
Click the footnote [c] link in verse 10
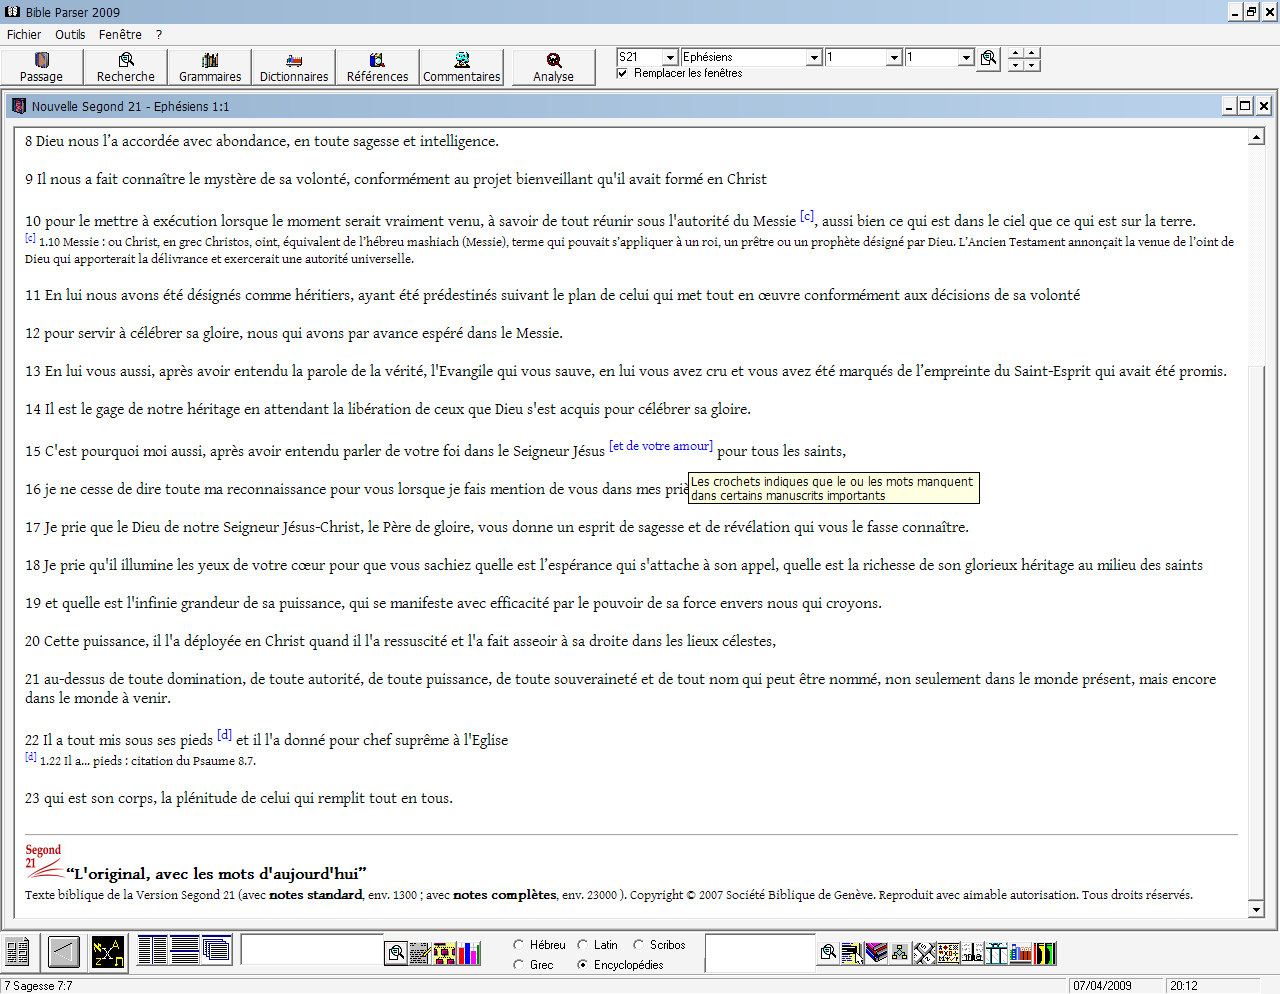point(807,216)
